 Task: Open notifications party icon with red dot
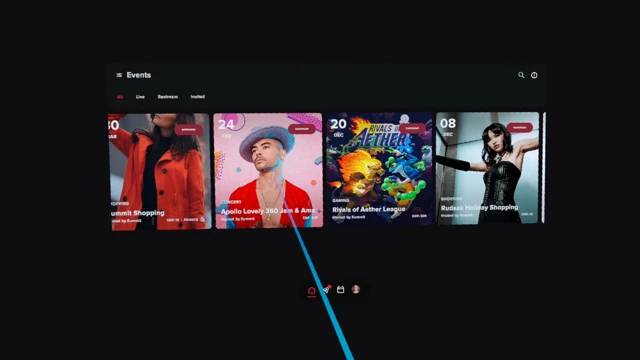pyautogui.click(x=326, y=289)
